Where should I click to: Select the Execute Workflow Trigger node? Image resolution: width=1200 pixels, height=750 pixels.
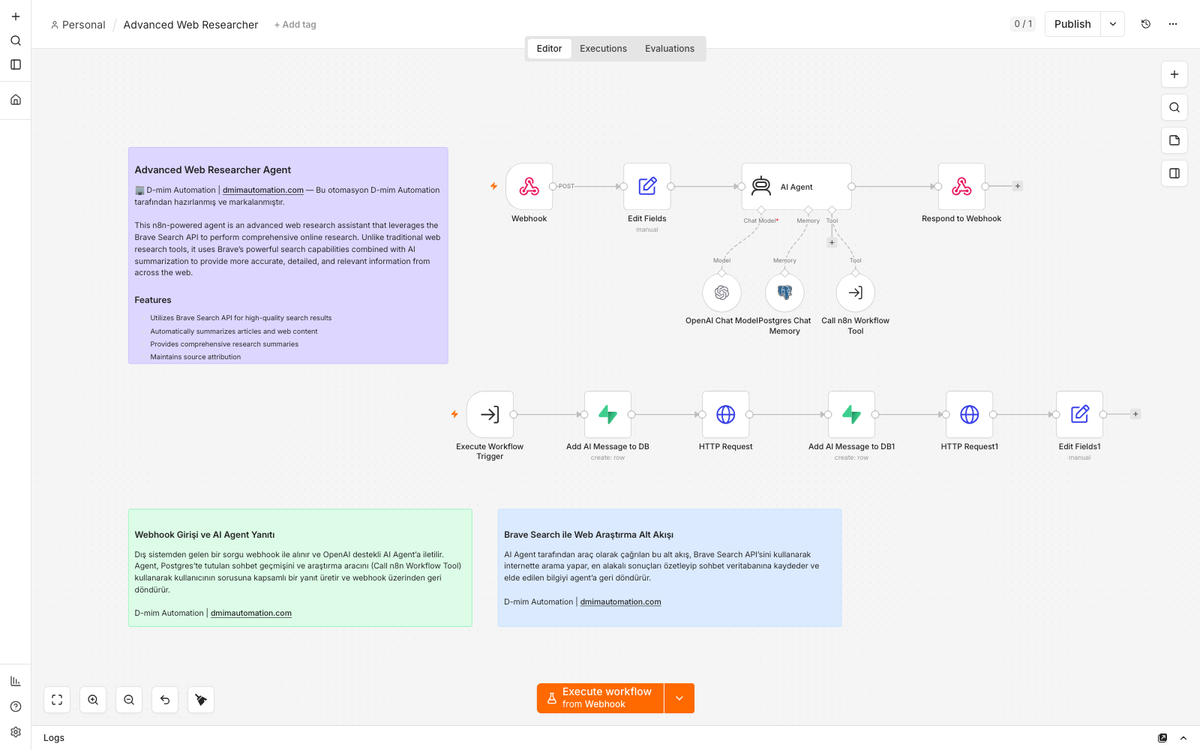point(490,415)
